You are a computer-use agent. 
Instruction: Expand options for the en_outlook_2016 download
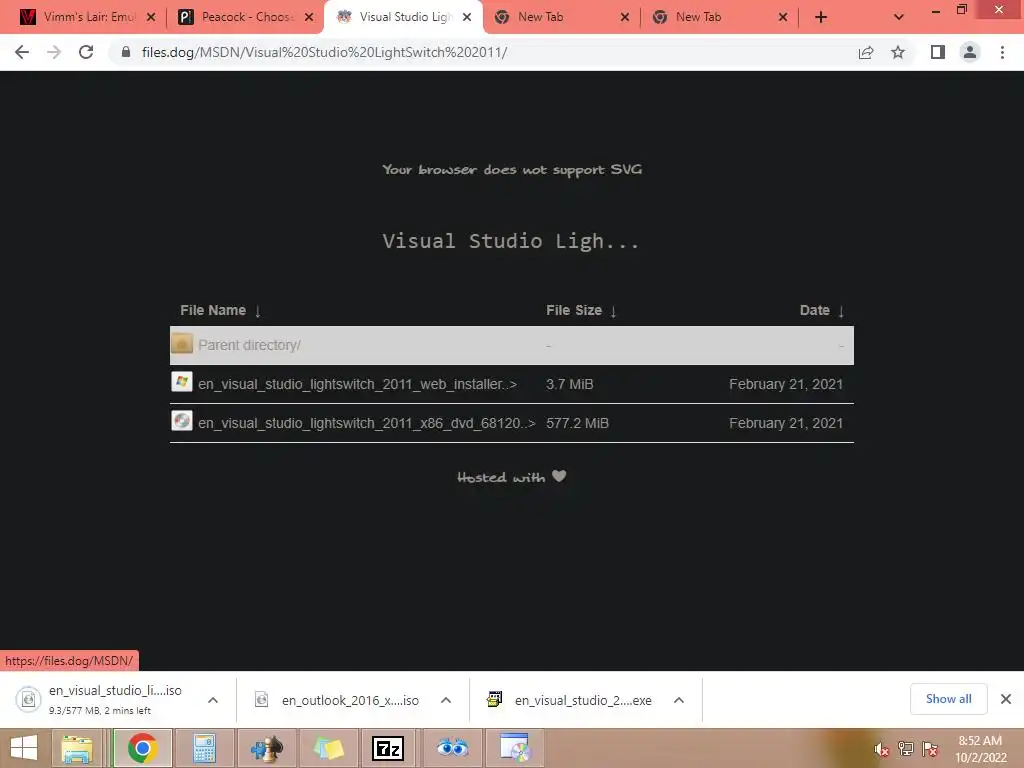pyautogui.click(x=446, y=700)
